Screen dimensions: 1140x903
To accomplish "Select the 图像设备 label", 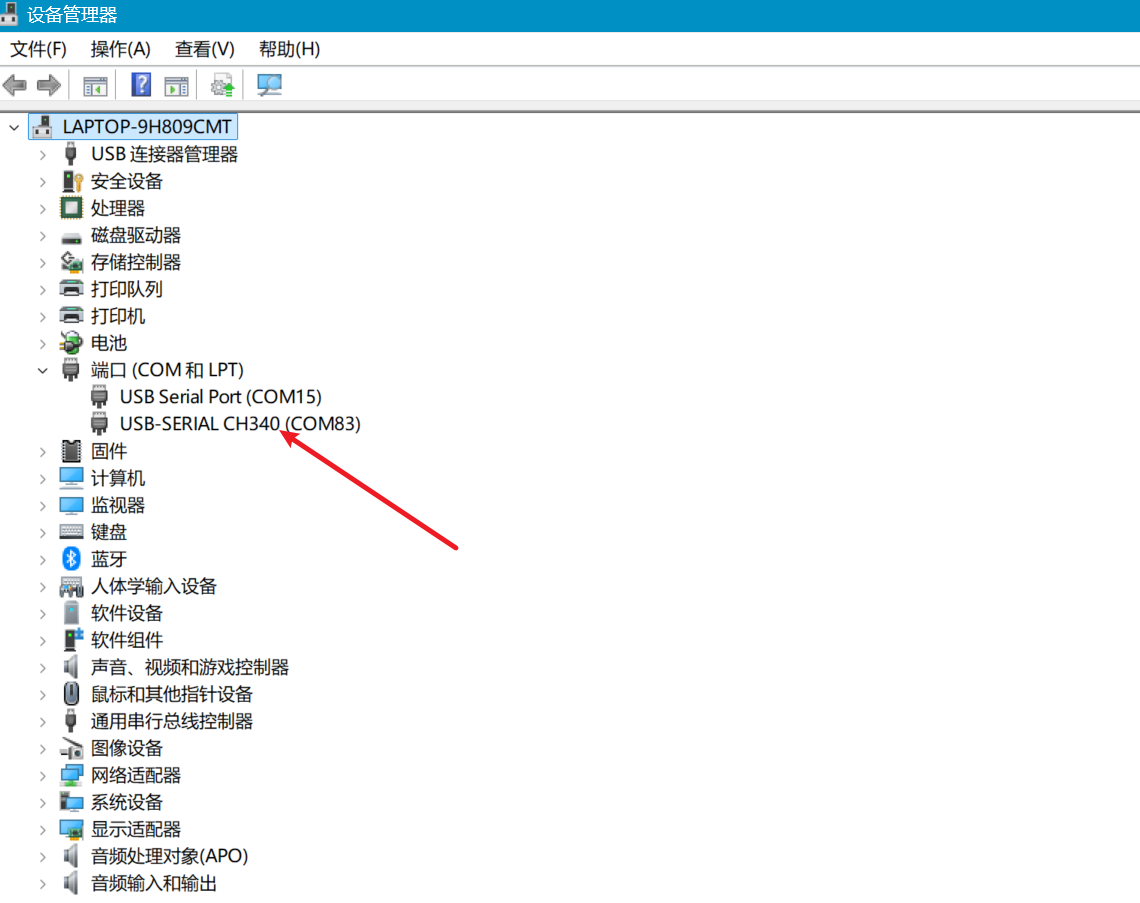I will point(127,748).
